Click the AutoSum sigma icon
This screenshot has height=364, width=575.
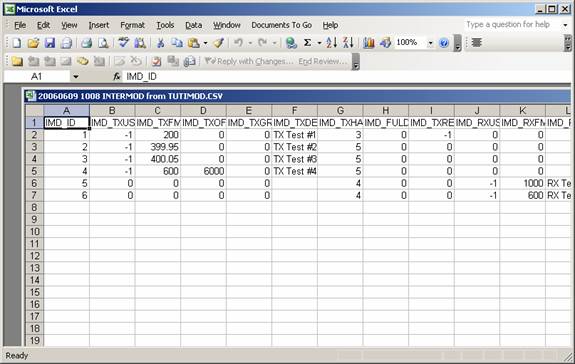pyautogui.click(x=307, y=43)
